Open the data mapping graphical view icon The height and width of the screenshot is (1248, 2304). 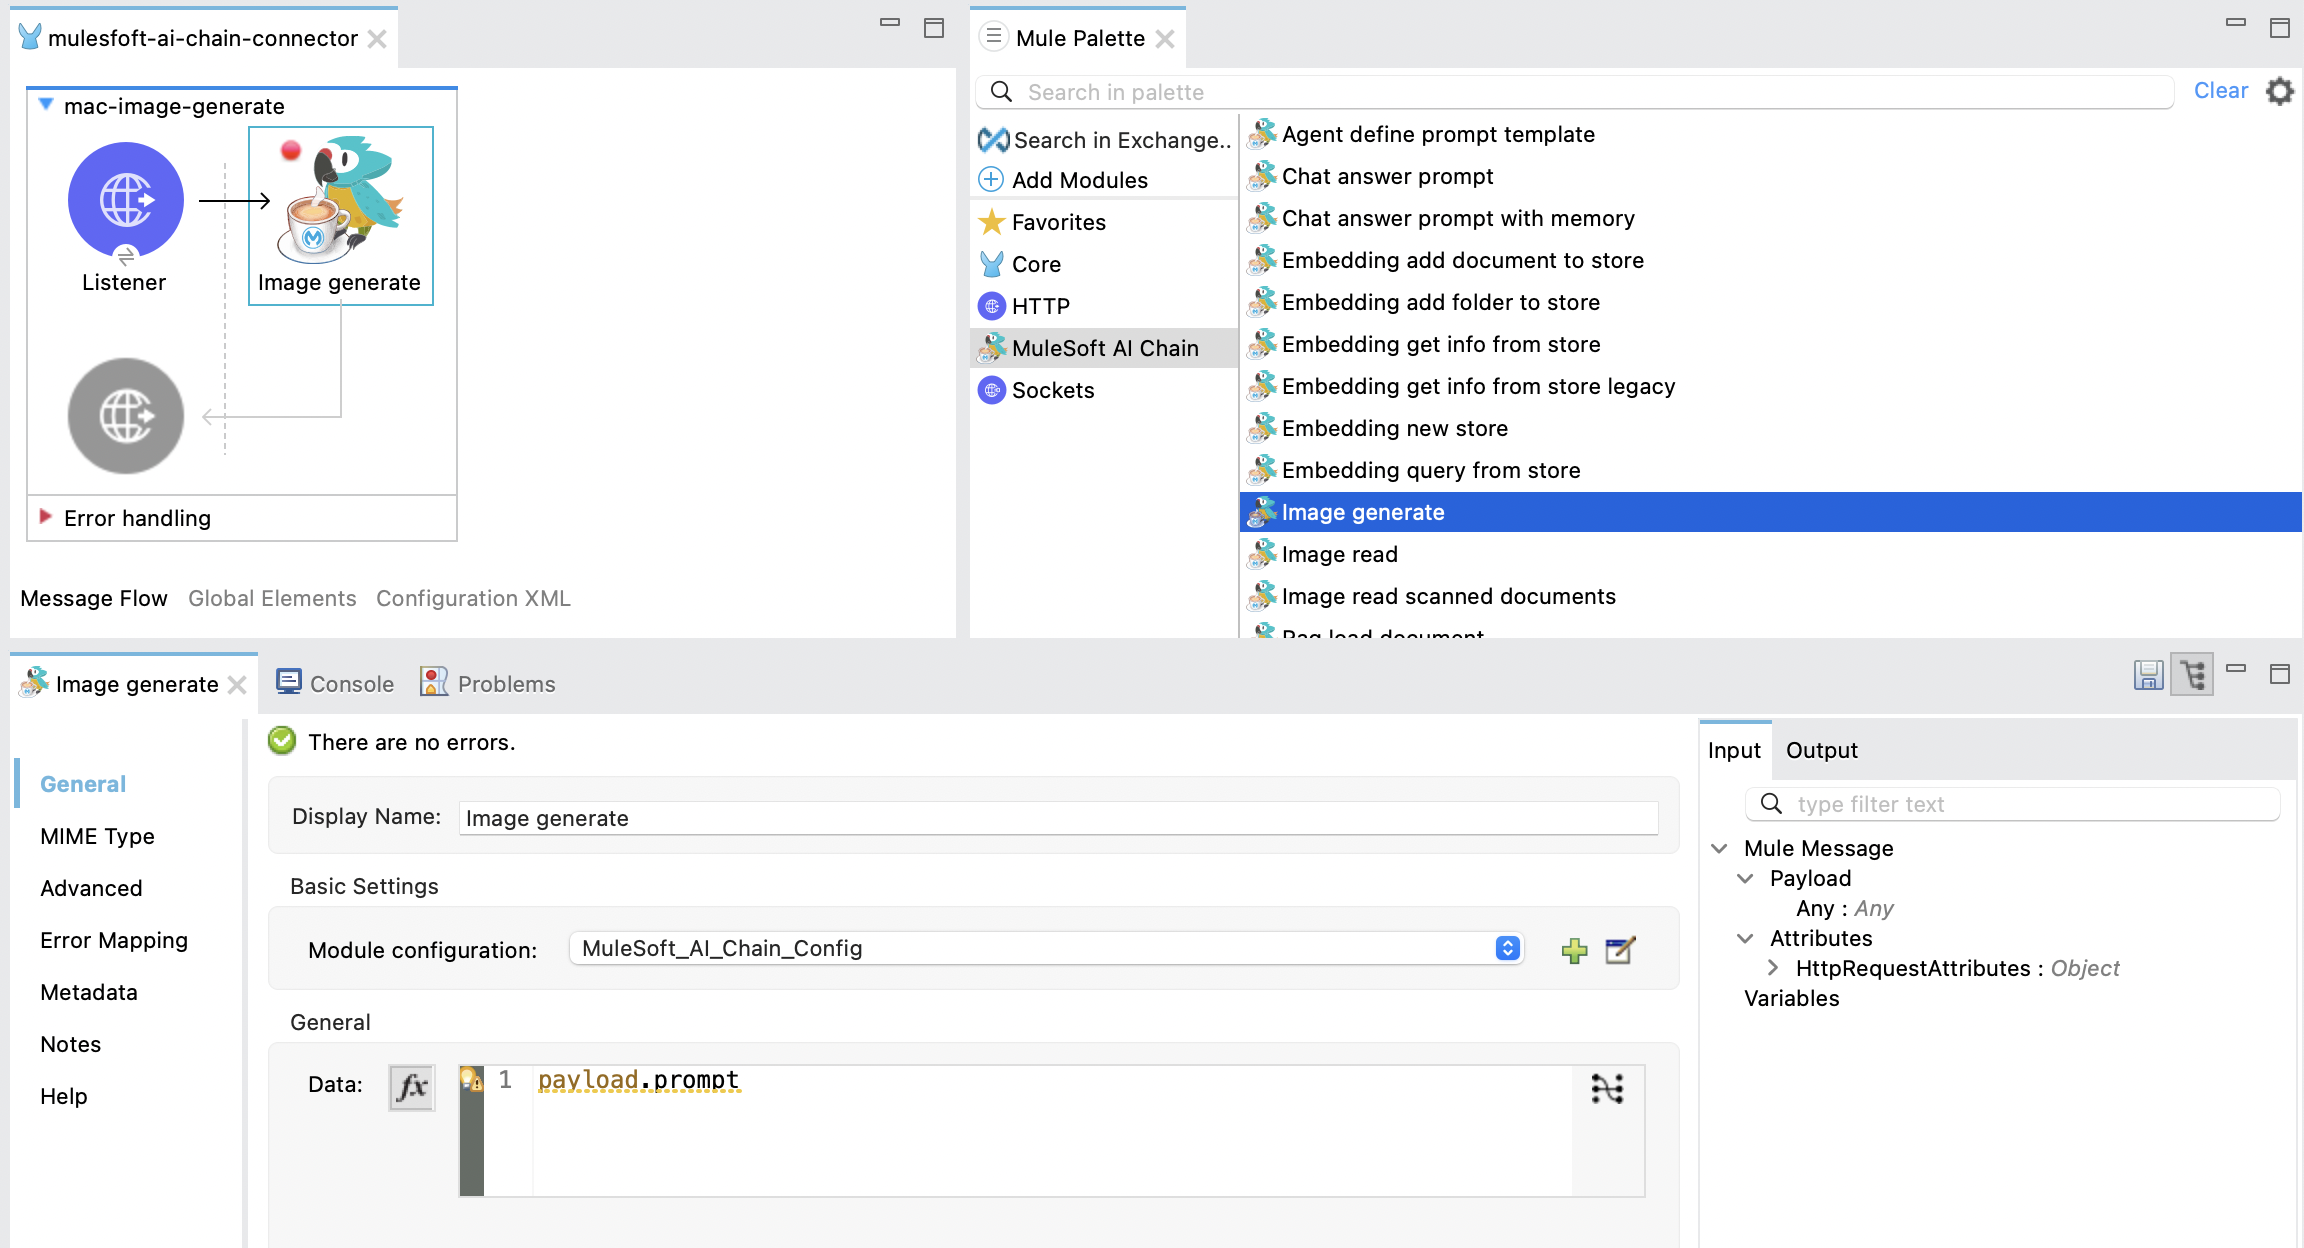pos(1607,1088)
